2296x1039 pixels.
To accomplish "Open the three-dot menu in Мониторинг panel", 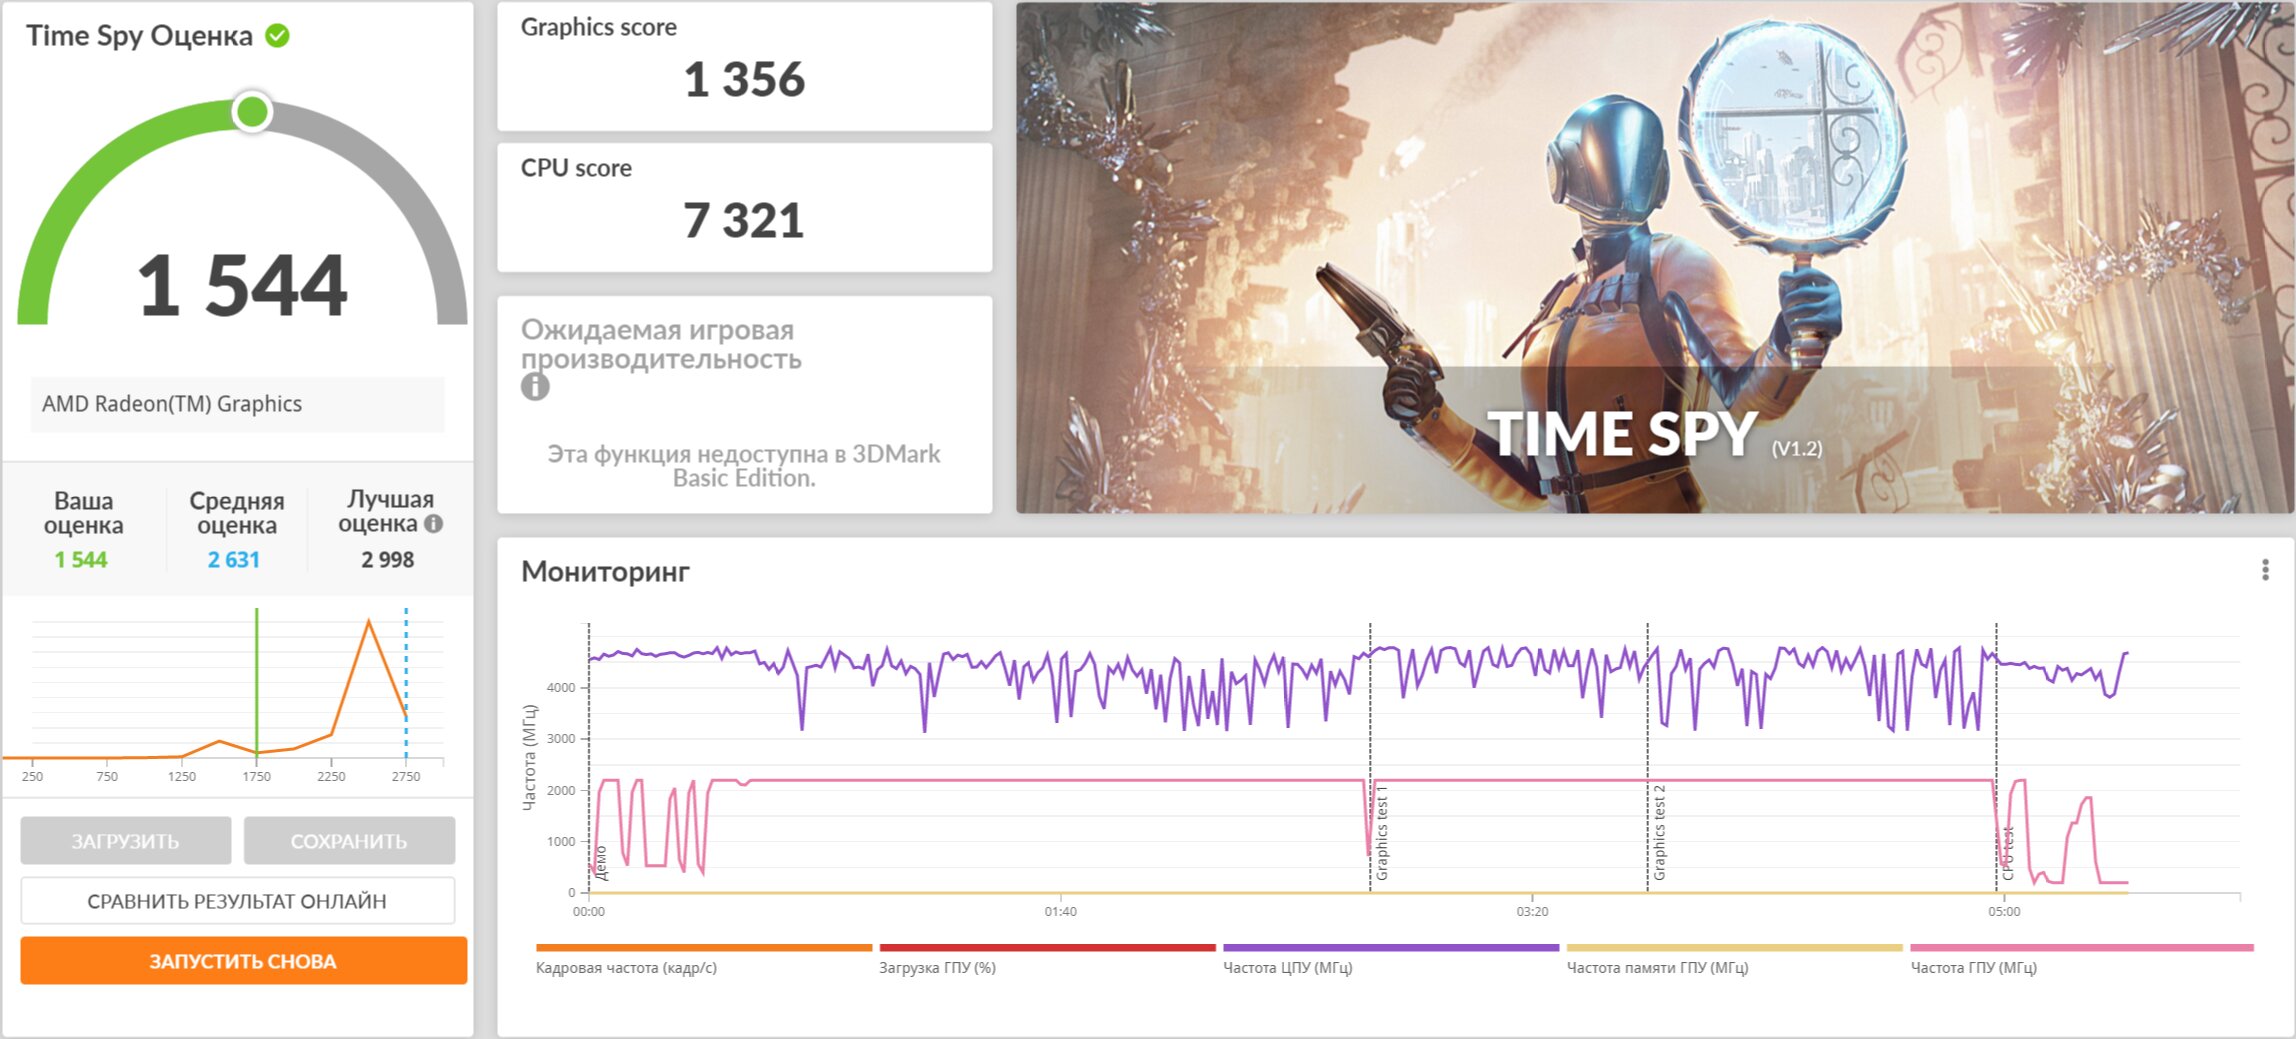I will (x=2265, y=570).
